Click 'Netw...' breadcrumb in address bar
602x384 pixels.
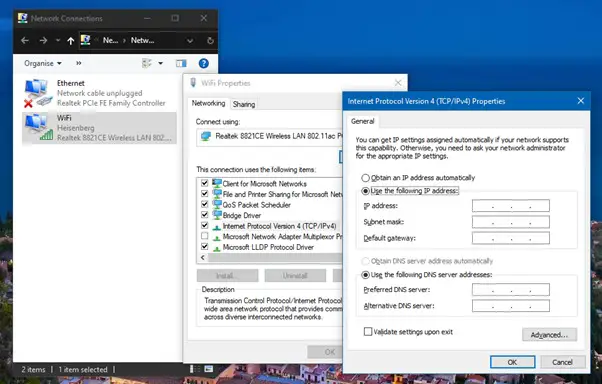click(x=142, y=40)
